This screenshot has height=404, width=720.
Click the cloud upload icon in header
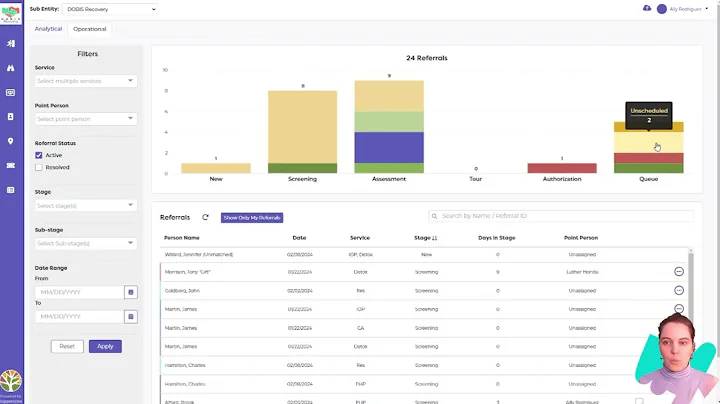647,8
